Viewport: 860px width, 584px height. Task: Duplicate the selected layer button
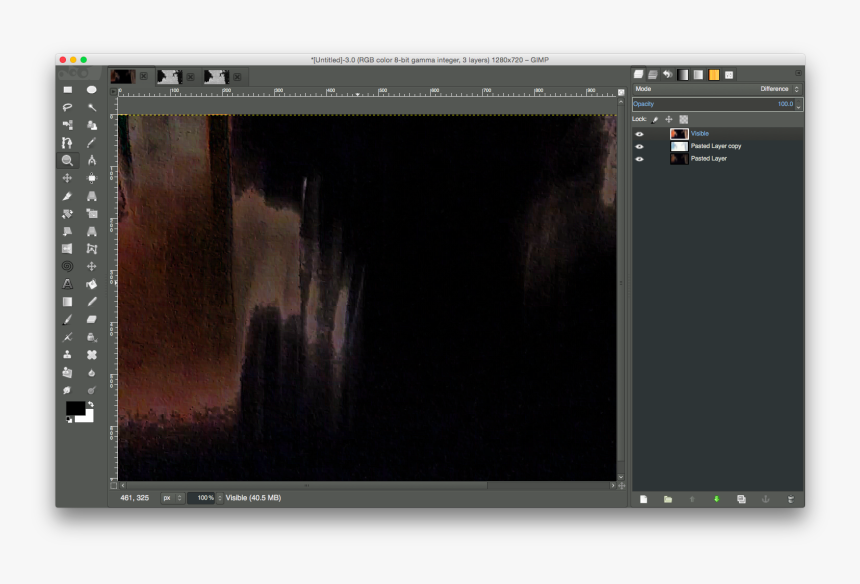[x=741, y=499]
